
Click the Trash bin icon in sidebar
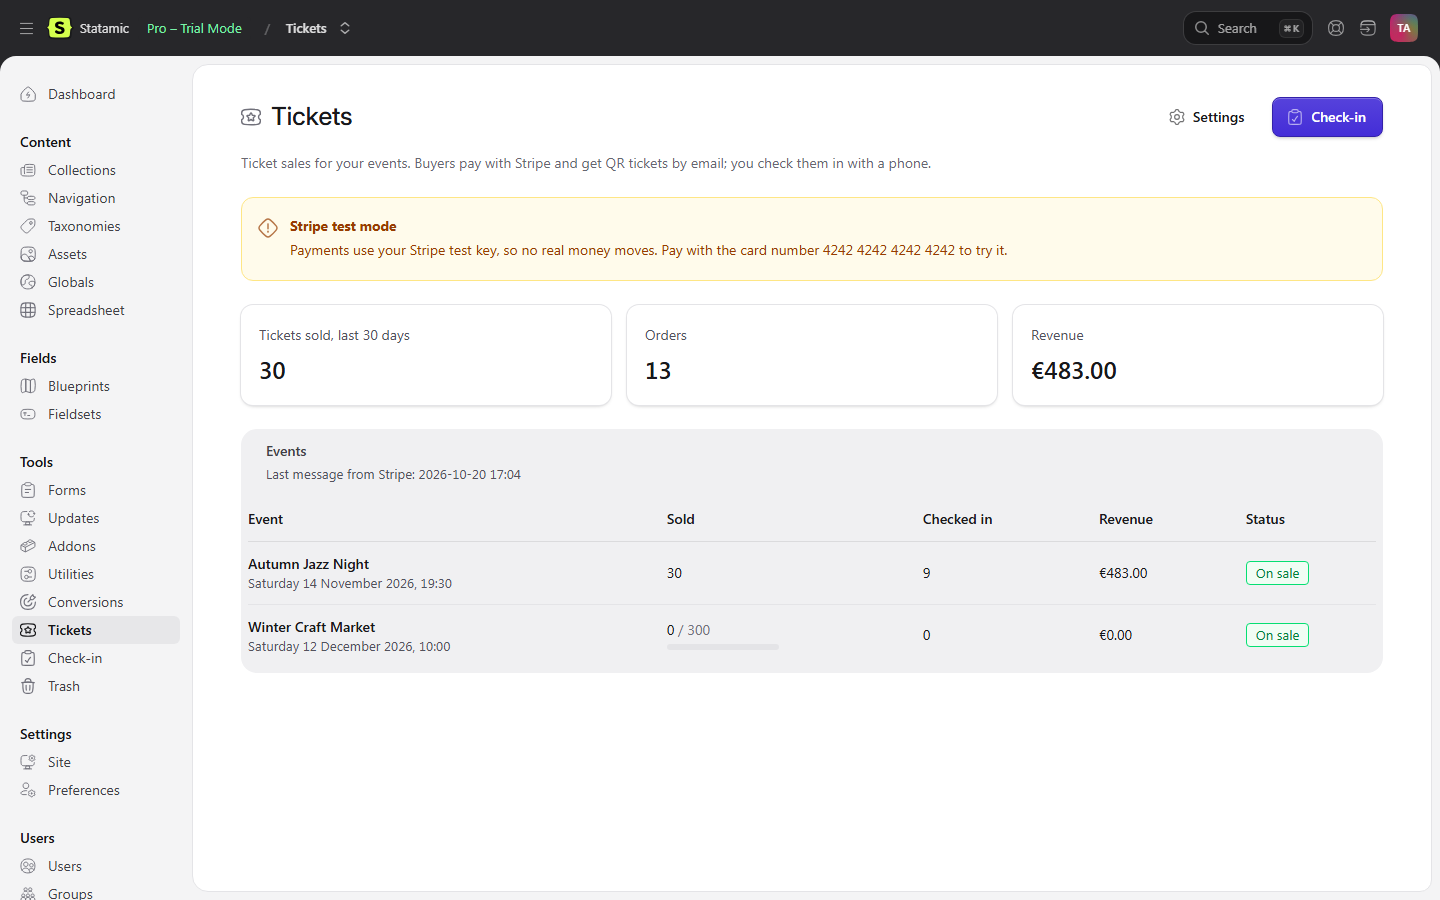click(28, 686)
